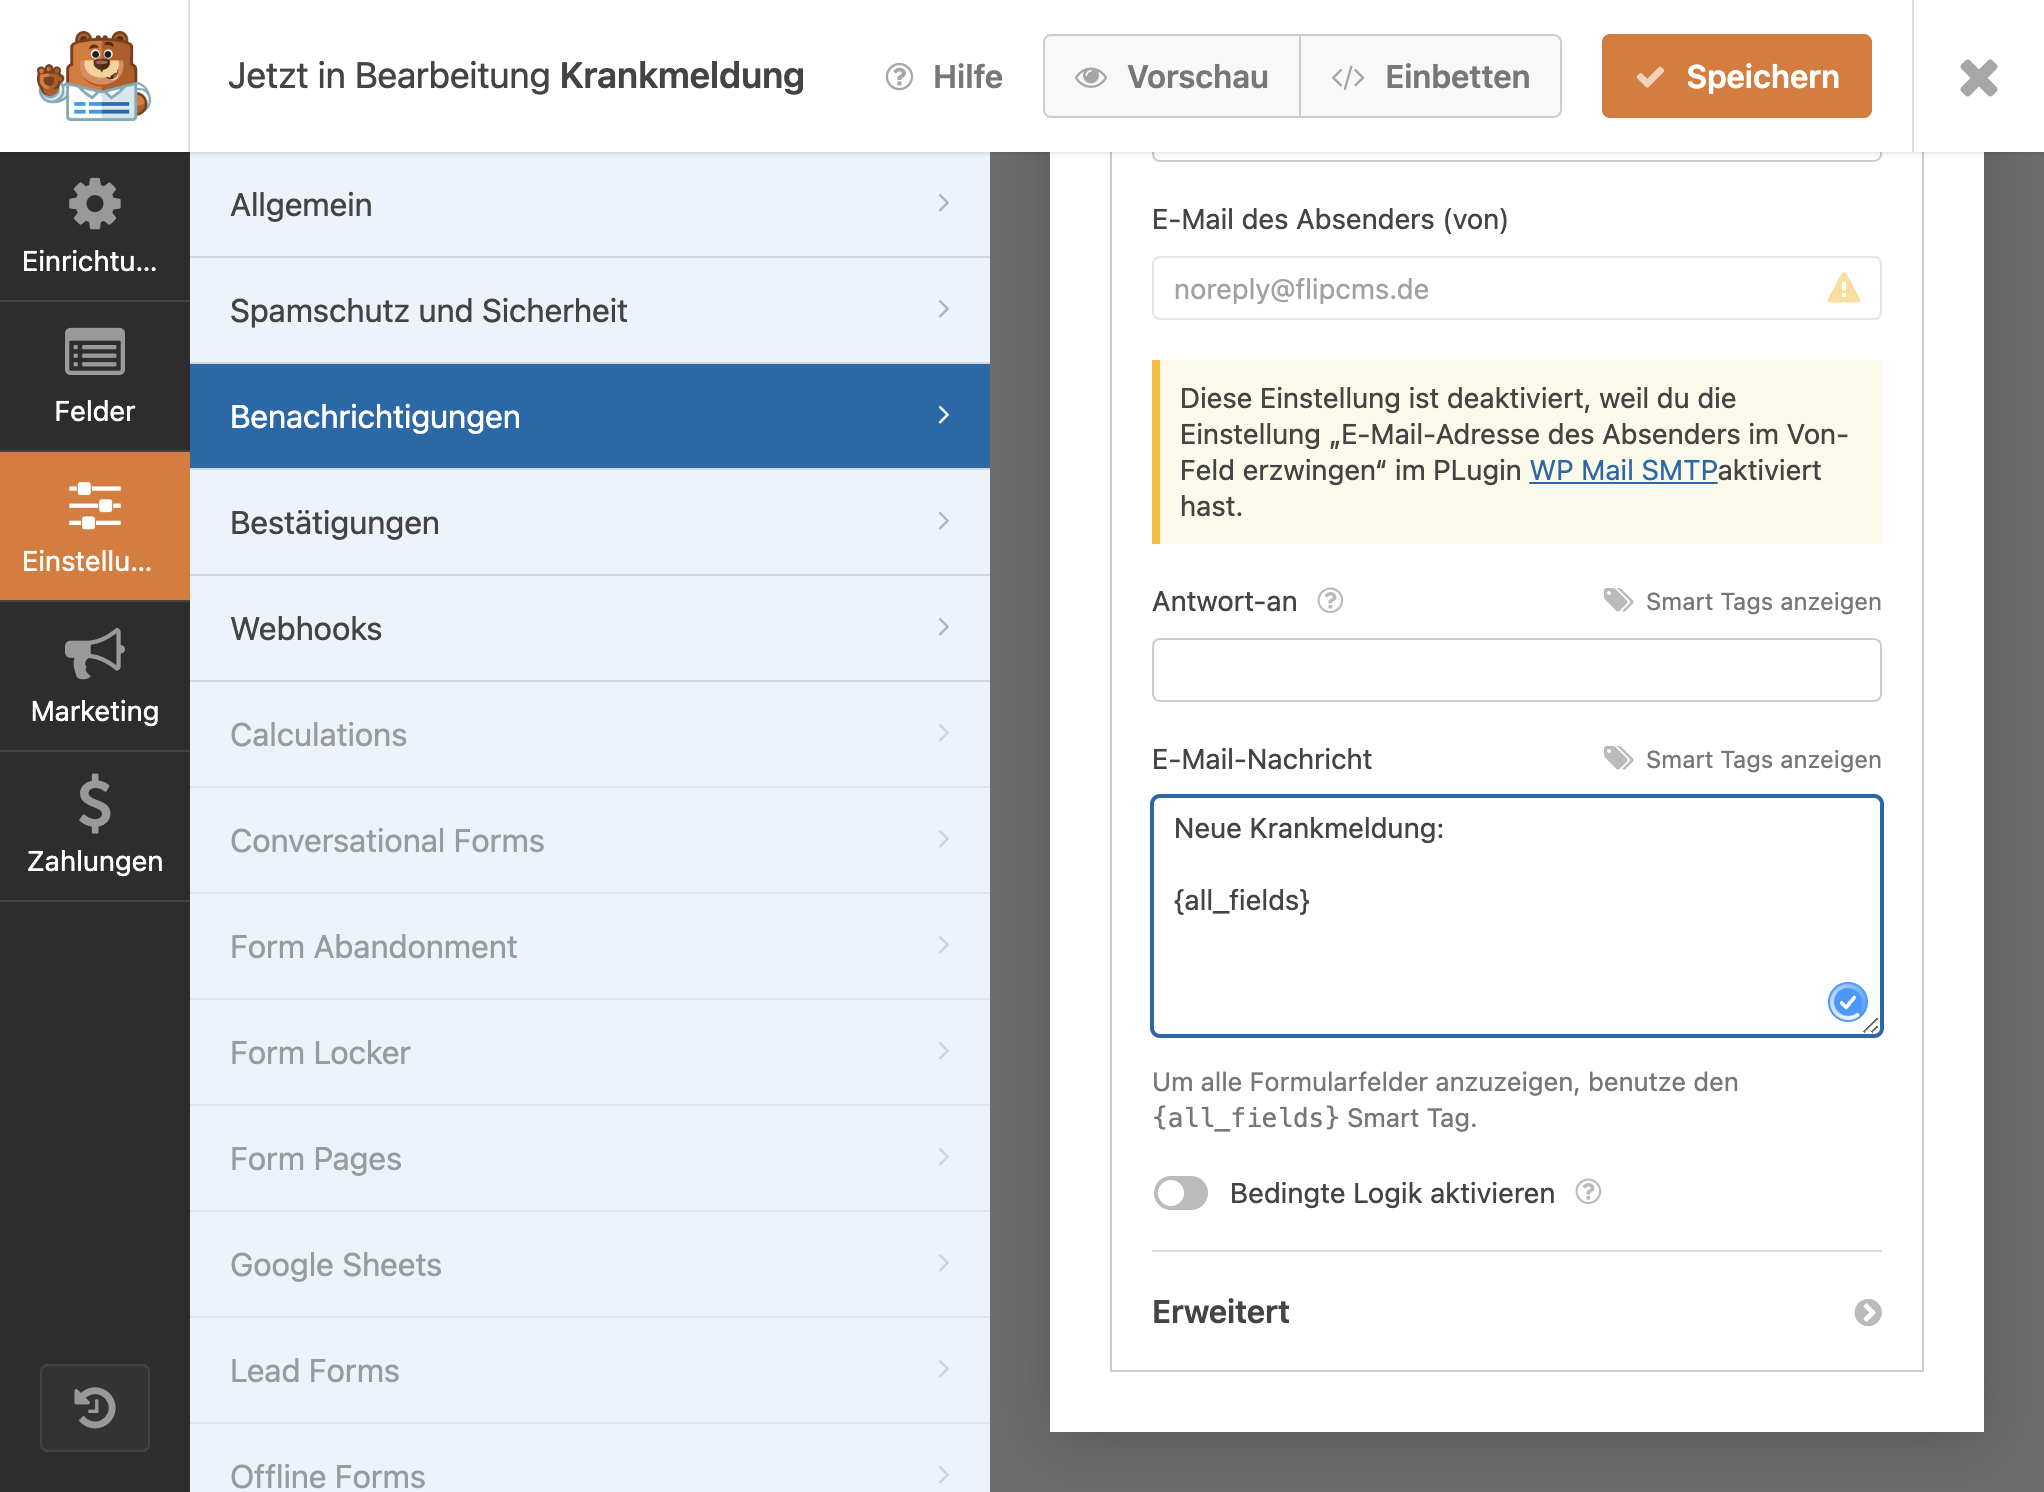Click the blue checkmark in message box
Image resolution: width=2044 pixels, height=1492 pixels.
point(1847,1001)
